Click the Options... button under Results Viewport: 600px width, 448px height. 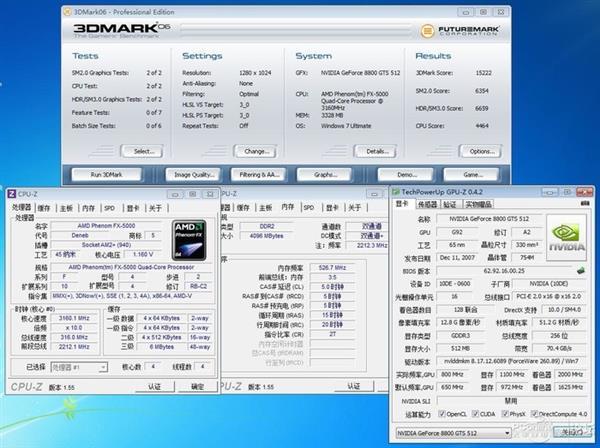tap(481, 151)
